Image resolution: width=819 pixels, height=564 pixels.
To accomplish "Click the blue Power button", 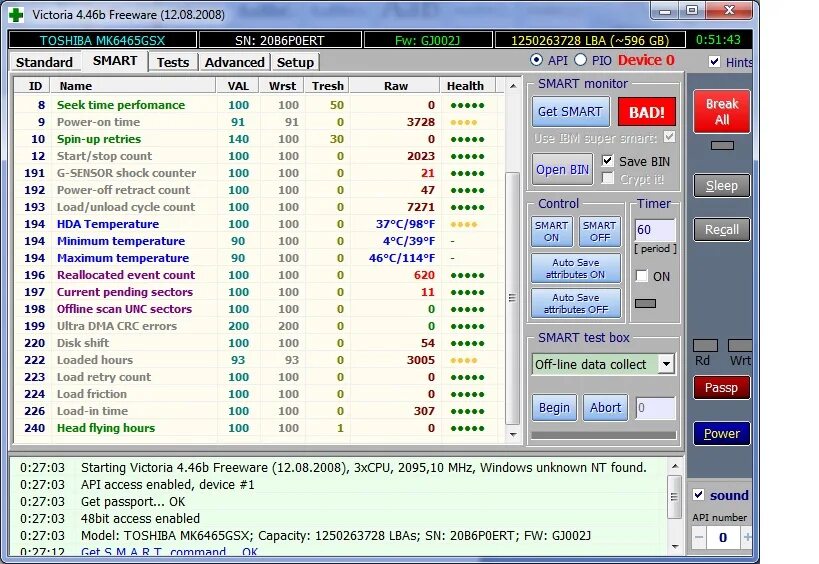I will coord(721,433).
